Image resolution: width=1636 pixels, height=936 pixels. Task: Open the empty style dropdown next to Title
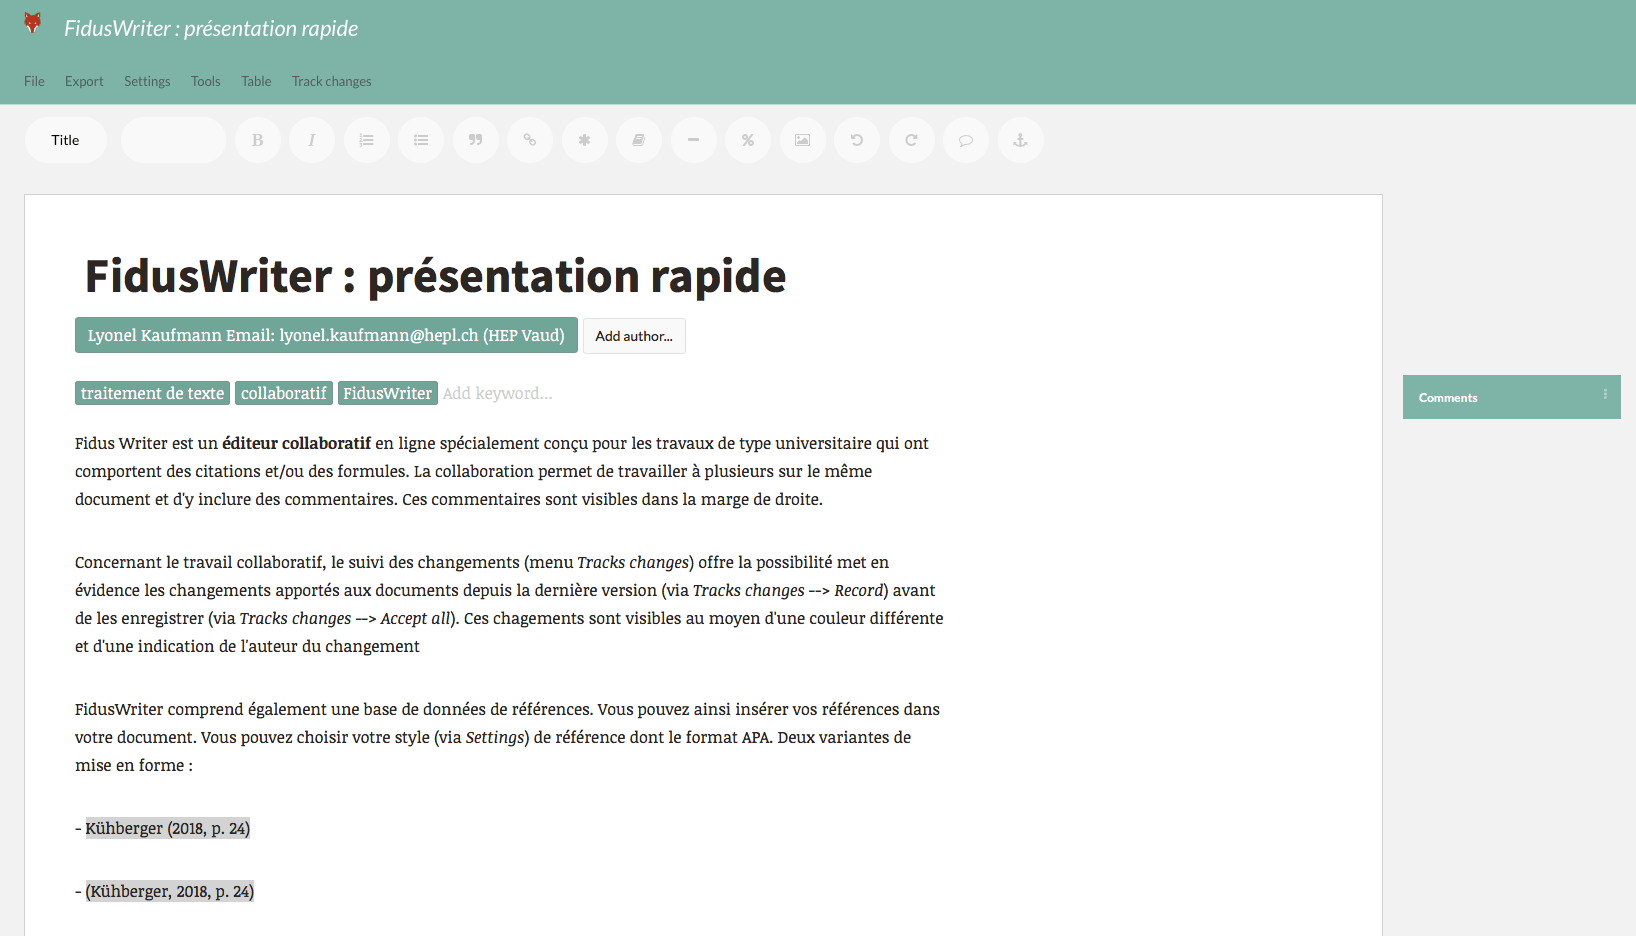tap(173, 140)
